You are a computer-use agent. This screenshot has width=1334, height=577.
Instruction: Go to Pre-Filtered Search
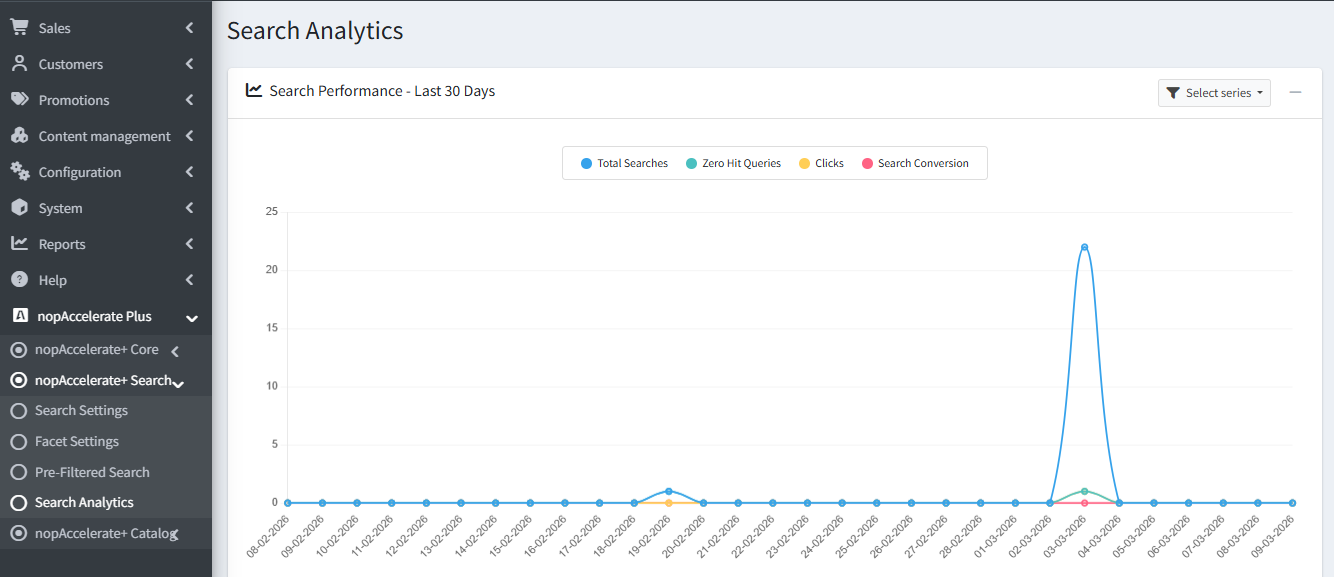point(92,473)
